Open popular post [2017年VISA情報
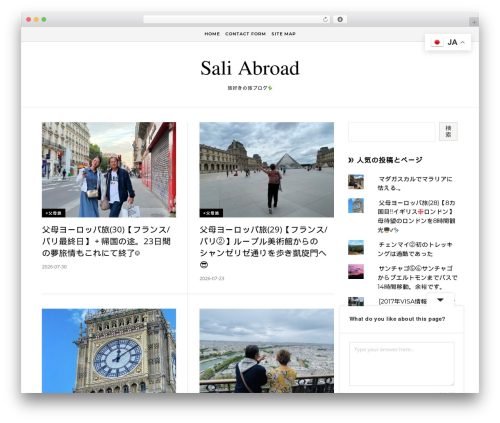 coord(402,301)
